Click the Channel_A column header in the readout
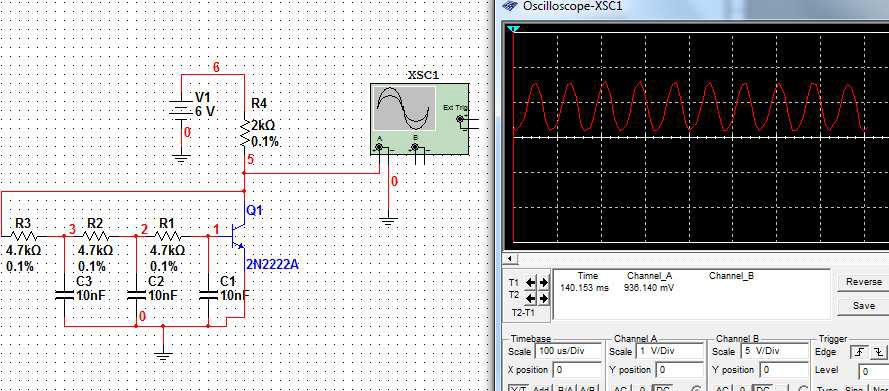889x391 pixels. [649, 276]
